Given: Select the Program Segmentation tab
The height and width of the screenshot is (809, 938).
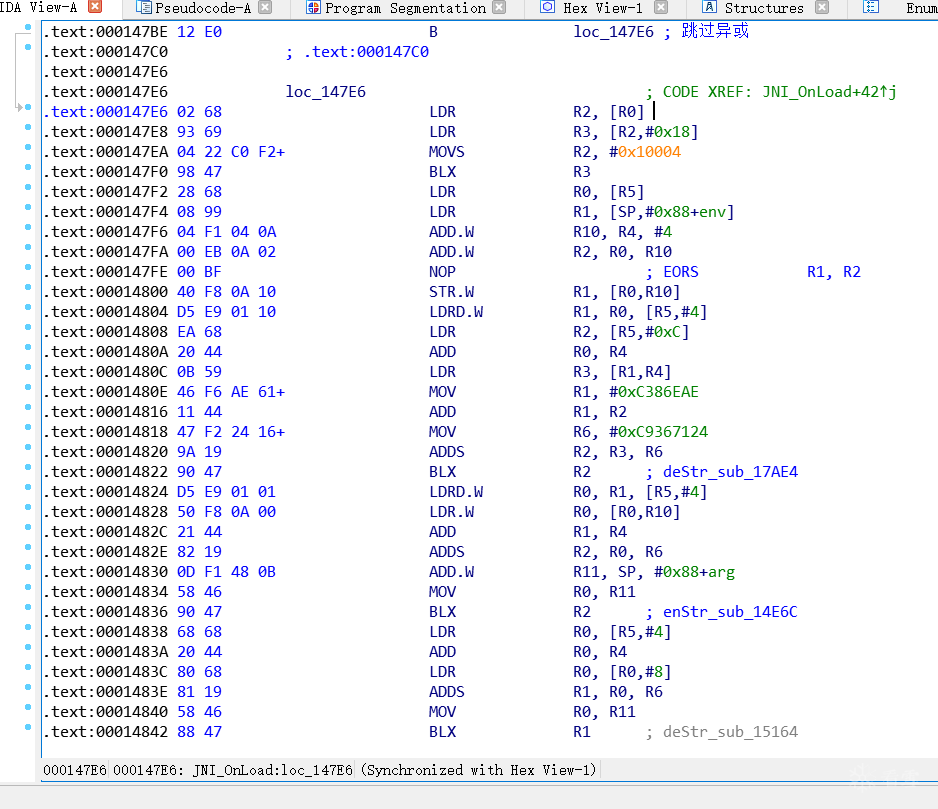Looking at the screenshot, I should click(x=405, y=8).
